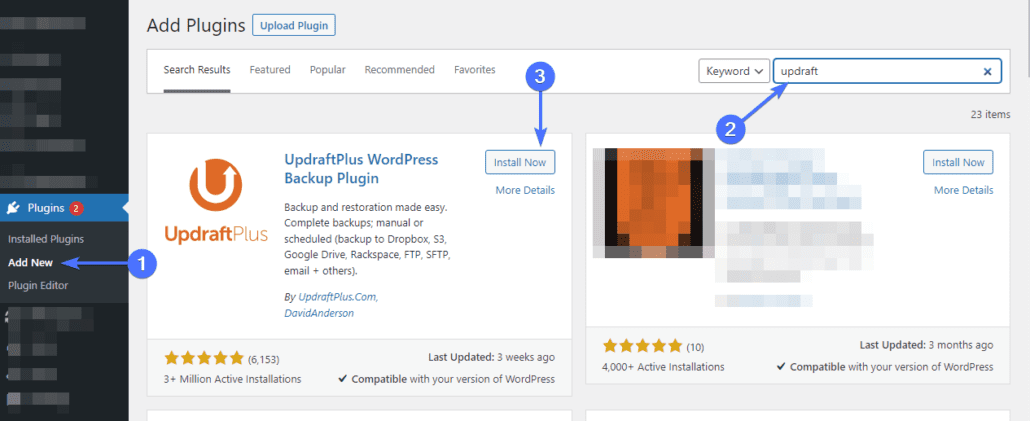This screenshot has height=421, width=1030.
Task: Click the UpdraftPlus logo thumbnail
Action: click(x=216, y=203)
